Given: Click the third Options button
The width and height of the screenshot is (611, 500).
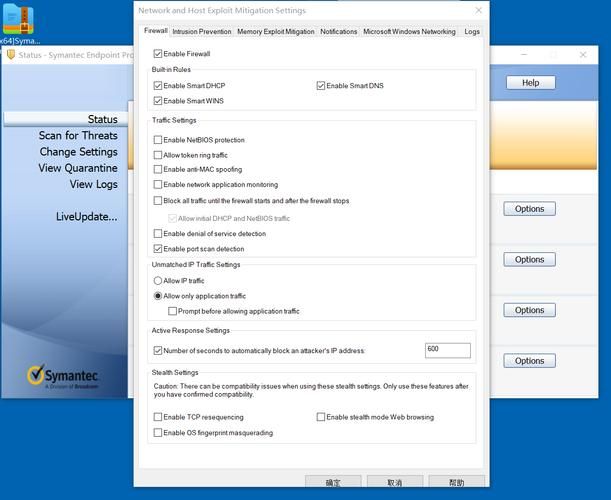Looking at the screenshot, I should [530, 310].
